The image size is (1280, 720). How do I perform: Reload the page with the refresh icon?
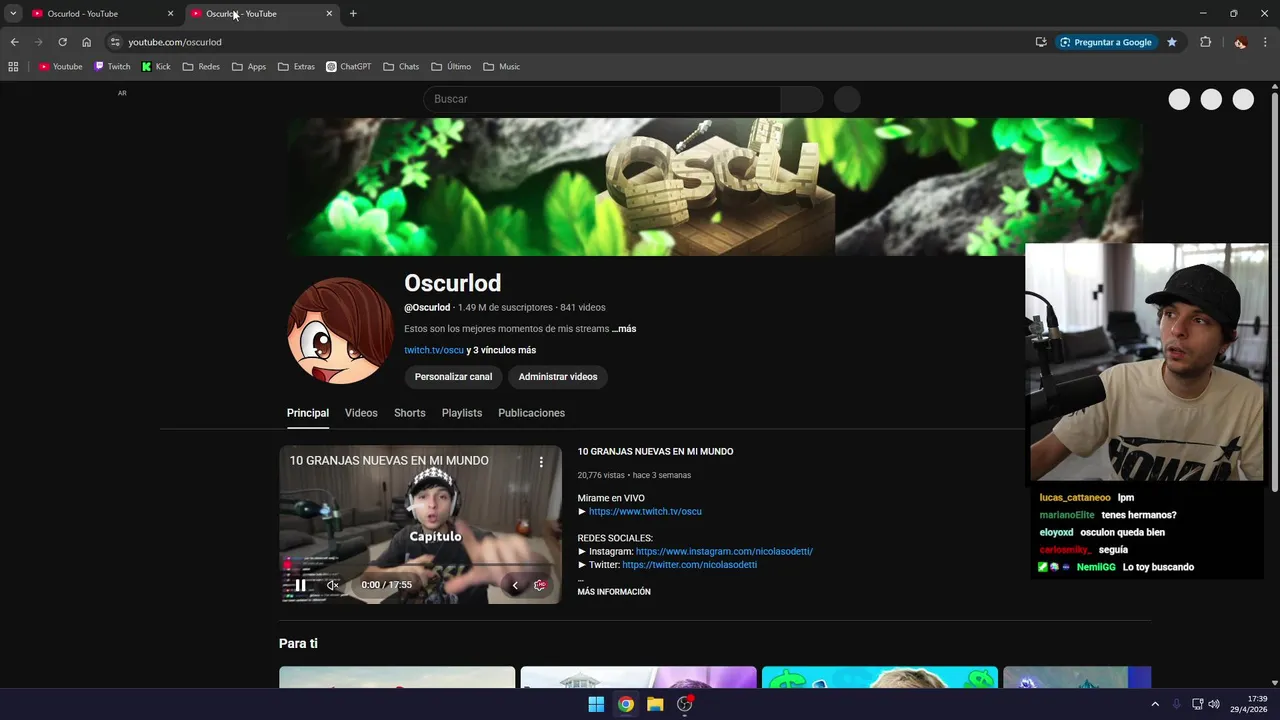pos(62,42)
